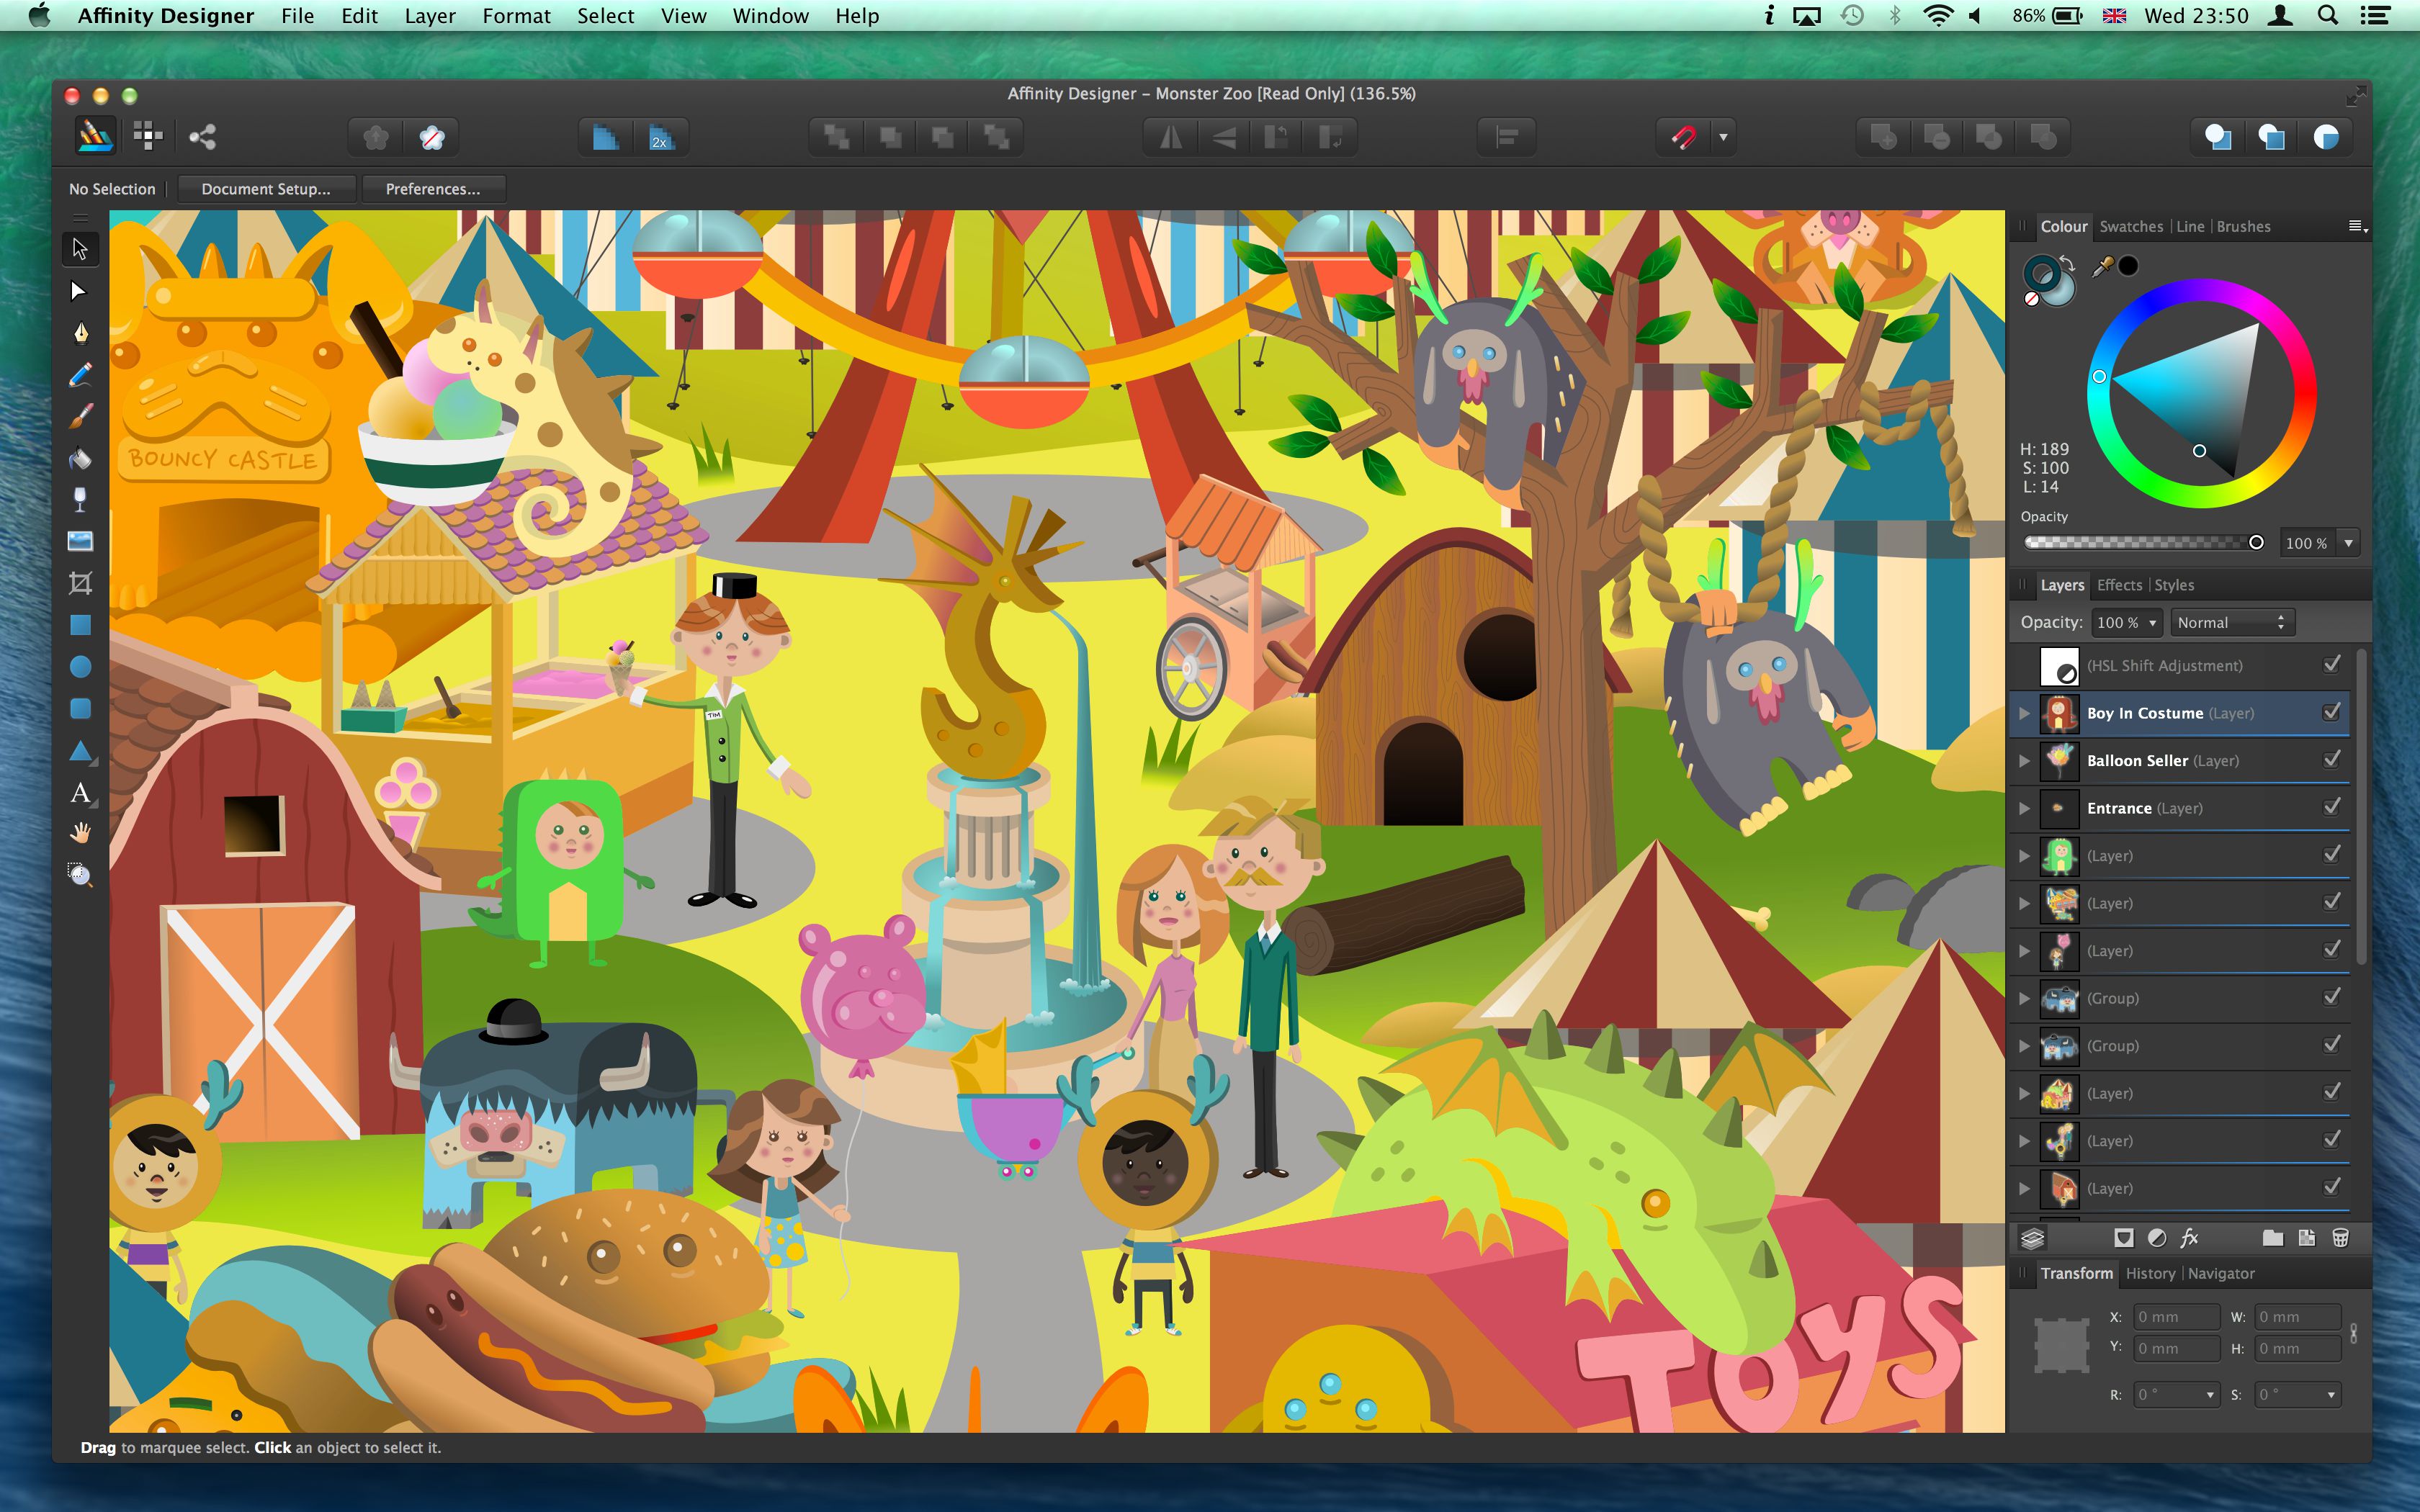
Task: Open layer effects fx icon
Action: [x=2189, y=1238]
